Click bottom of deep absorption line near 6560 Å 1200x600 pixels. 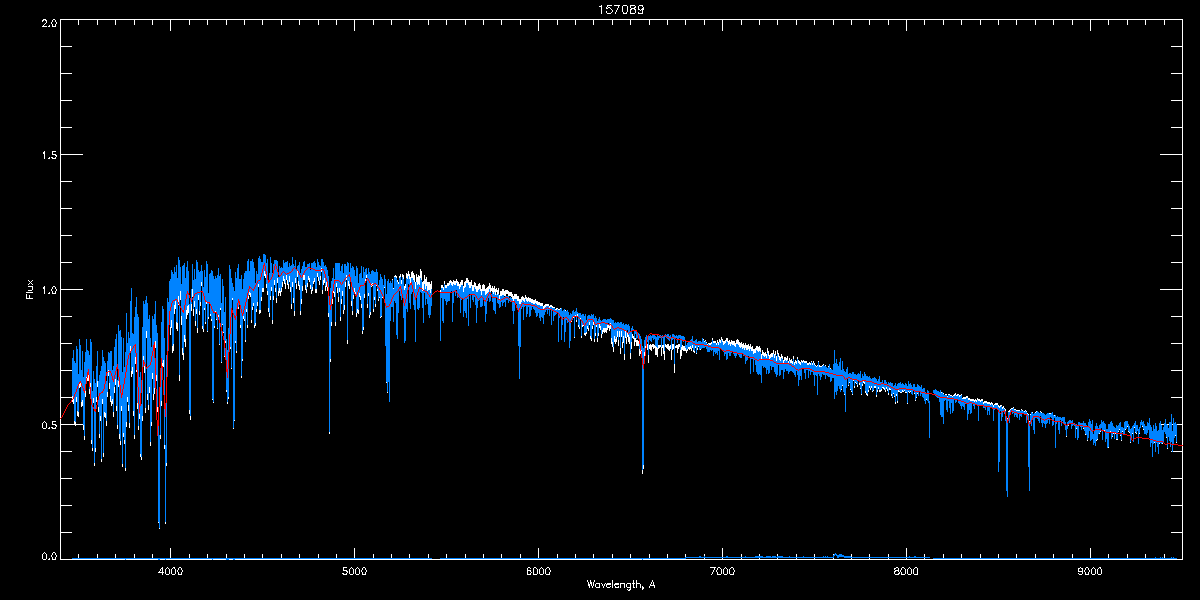coord(642,470)
